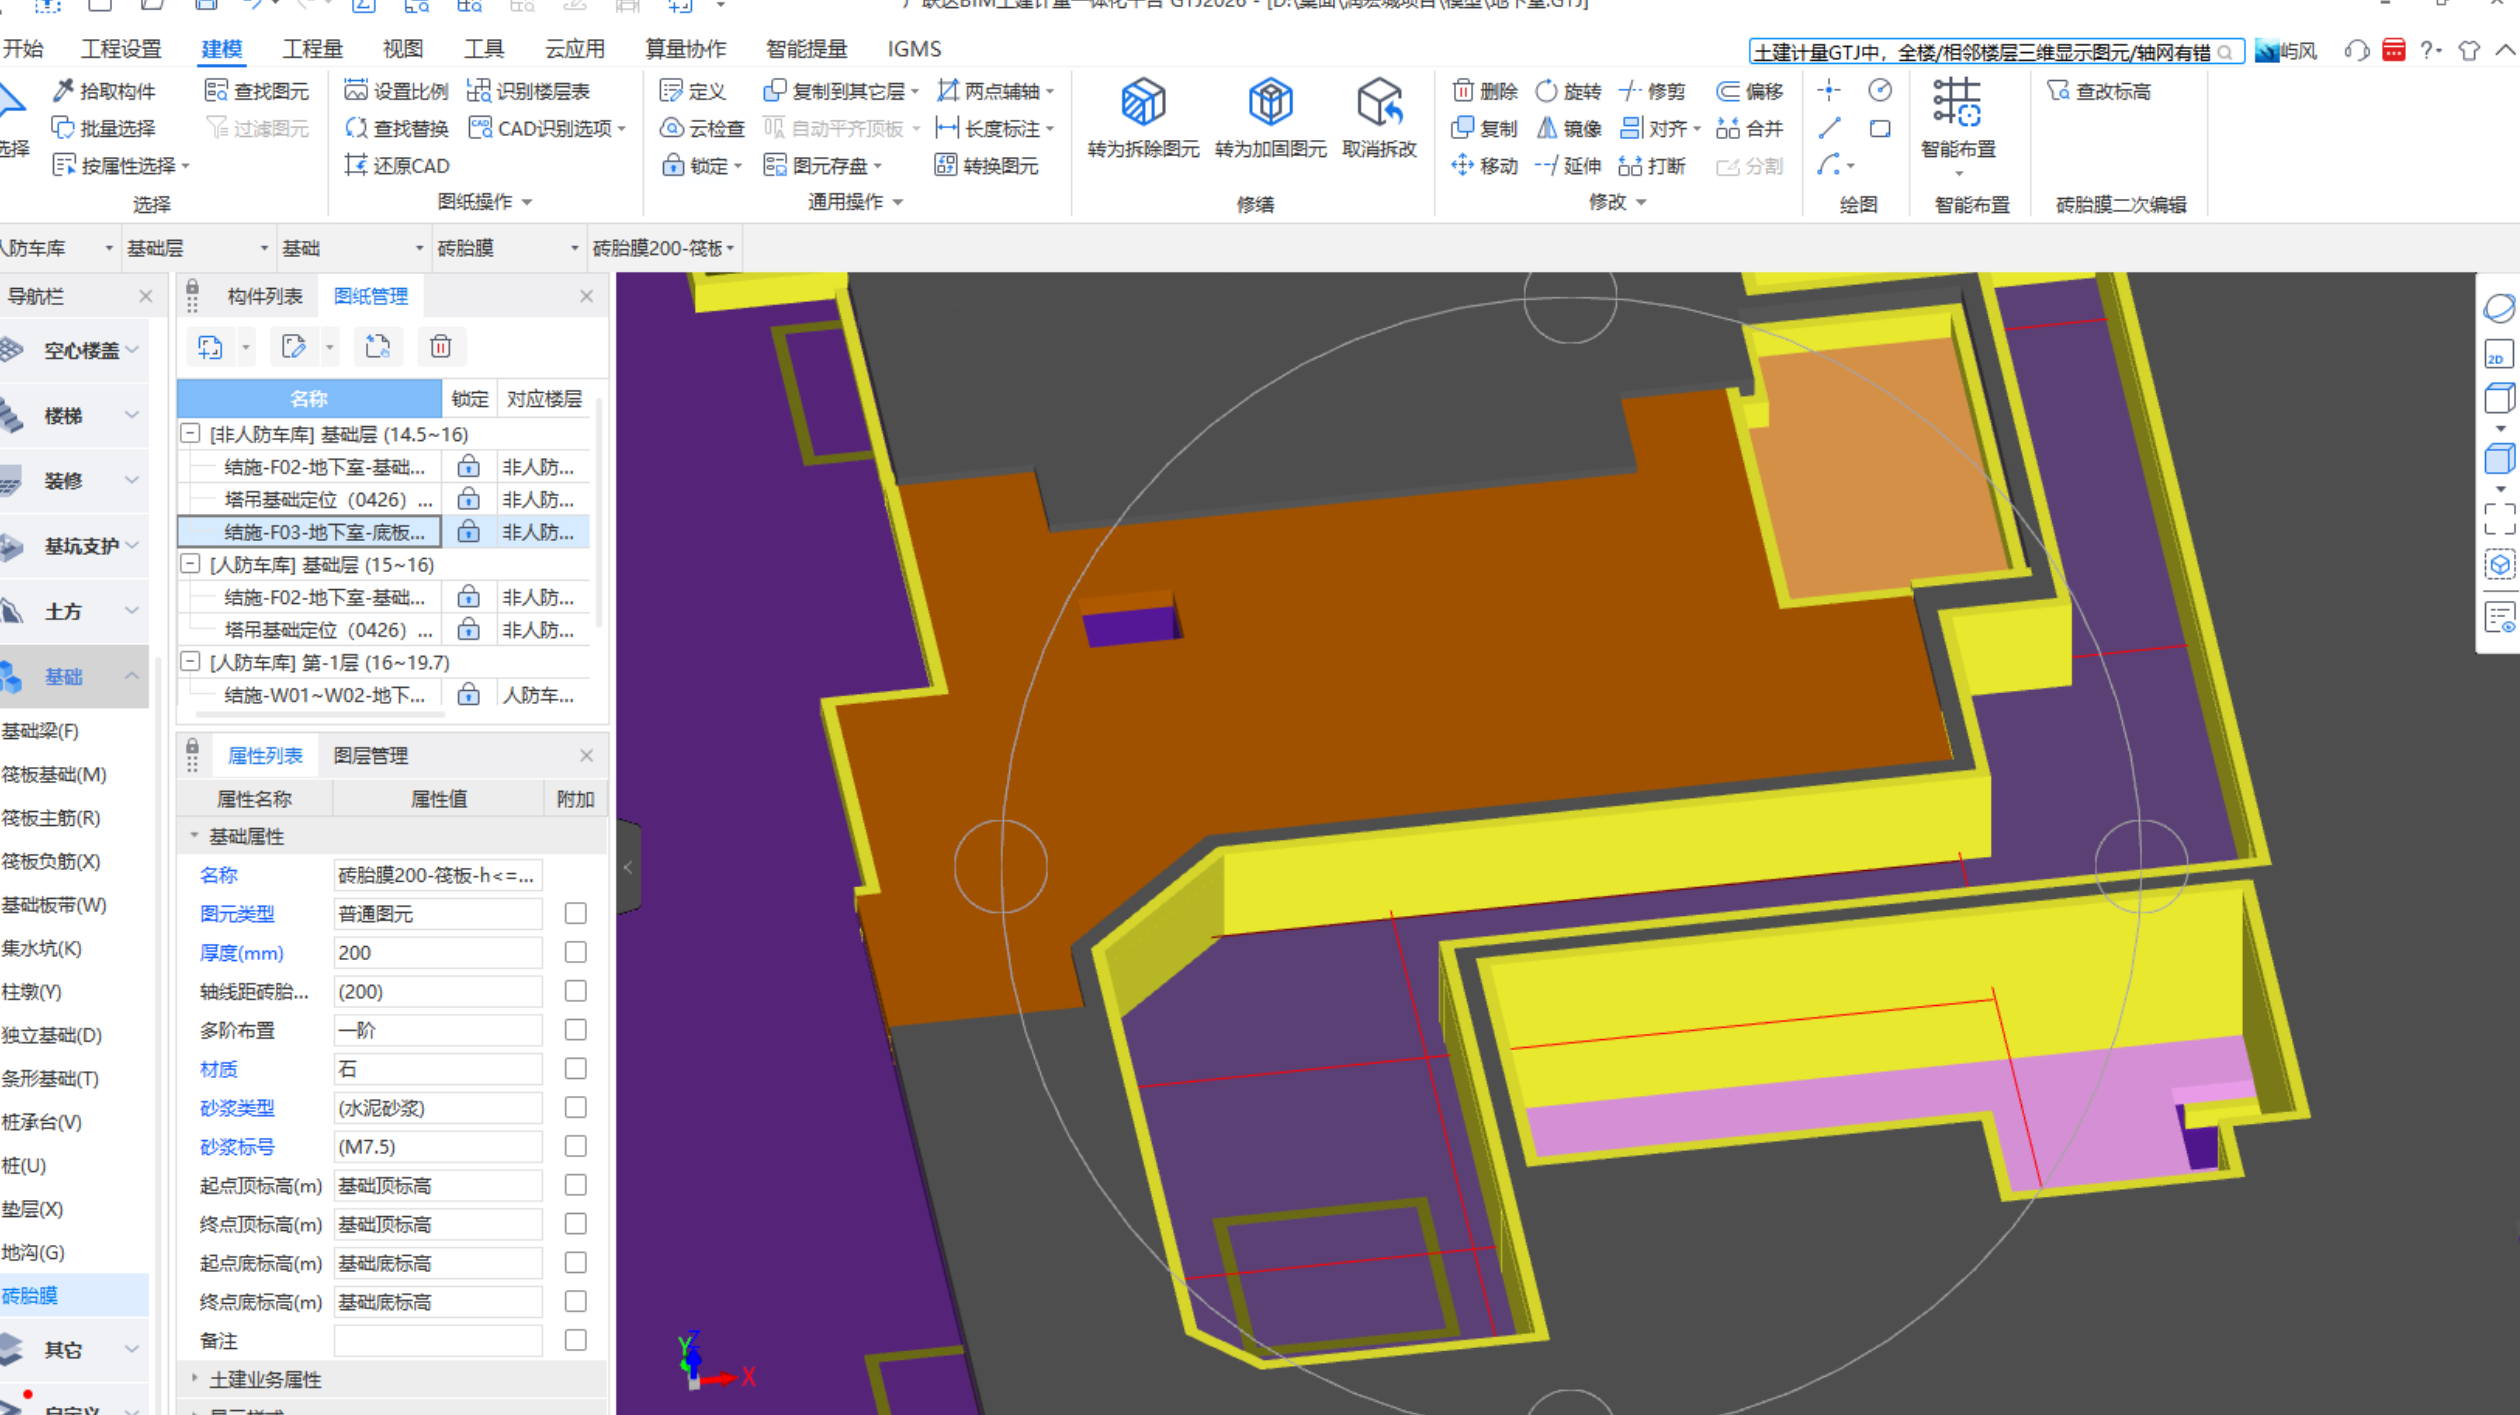
Task: Switch to 2D view icon on right toolbar
Action: point(2497,355)
